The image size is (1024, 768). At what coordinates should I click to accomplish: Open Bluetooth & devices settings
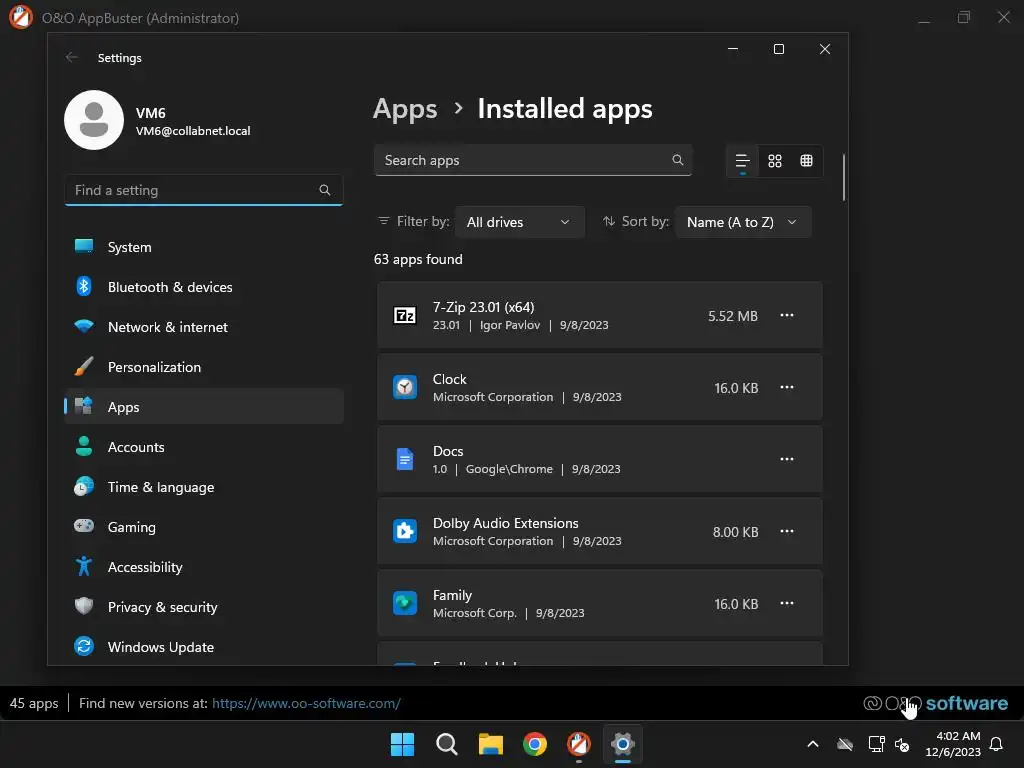click(x=204, y=287)
